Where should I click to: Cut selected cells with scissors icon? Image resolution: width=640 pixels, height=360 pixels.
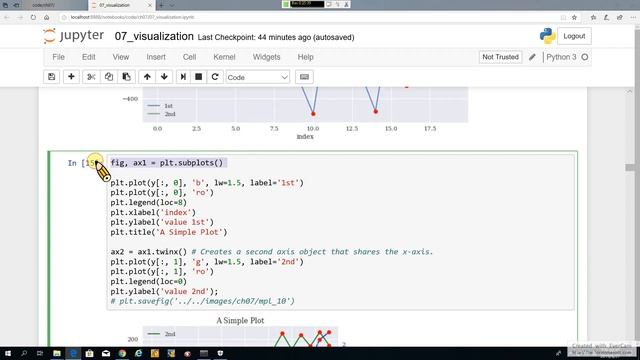click(x=91, y=77)
